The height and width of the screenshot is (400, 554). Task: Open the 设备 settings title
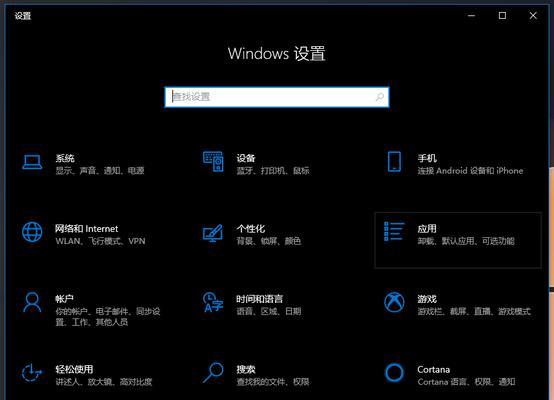coord(246,158)
